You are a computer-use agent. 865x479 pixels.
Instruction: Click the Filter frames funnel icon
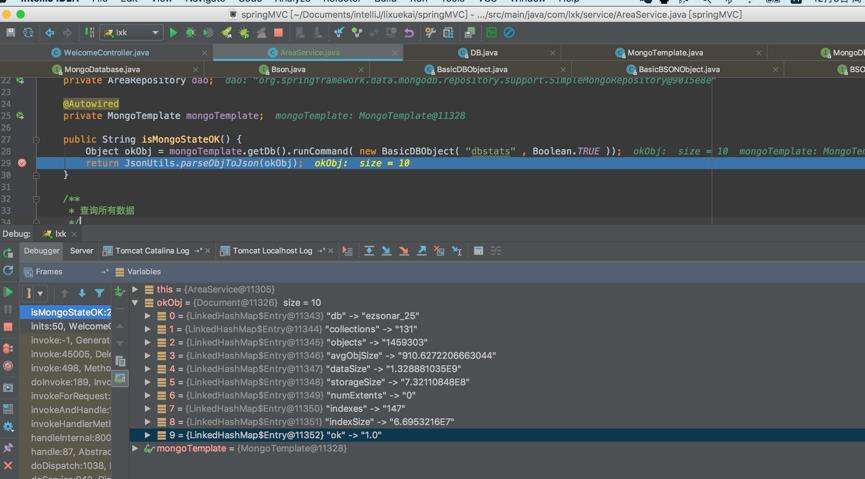[99, 293]
